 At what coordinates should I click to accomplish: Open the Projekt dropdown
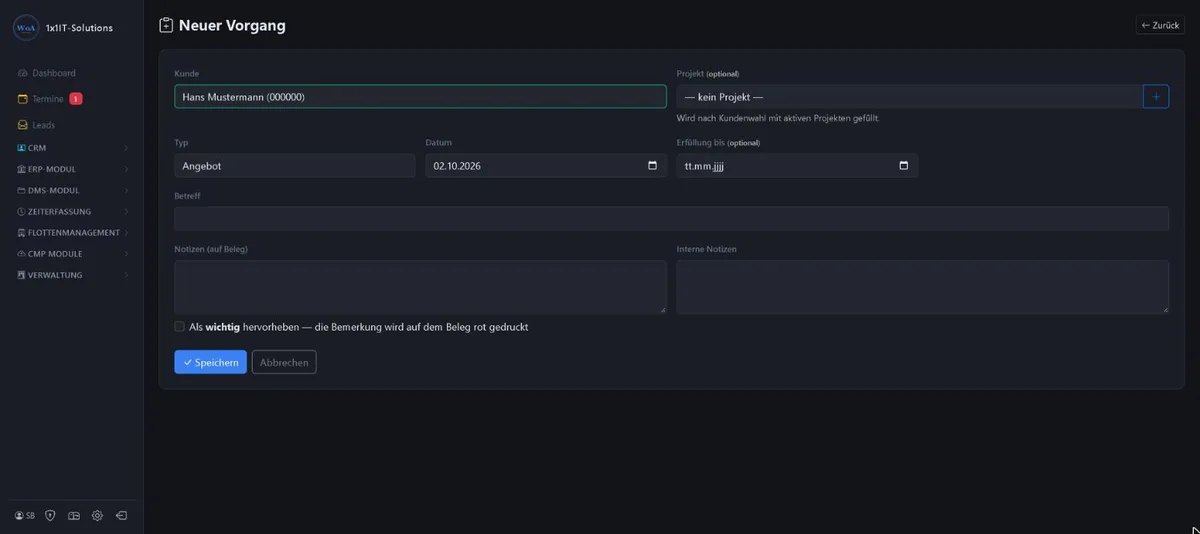pyautogui.click(x=909, y=97)
